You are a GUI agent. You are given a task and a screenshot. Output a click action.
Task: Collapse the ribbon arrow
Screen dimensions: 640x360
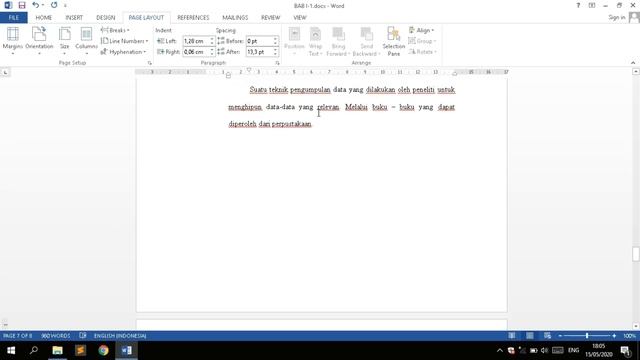[x=633, y=63]
